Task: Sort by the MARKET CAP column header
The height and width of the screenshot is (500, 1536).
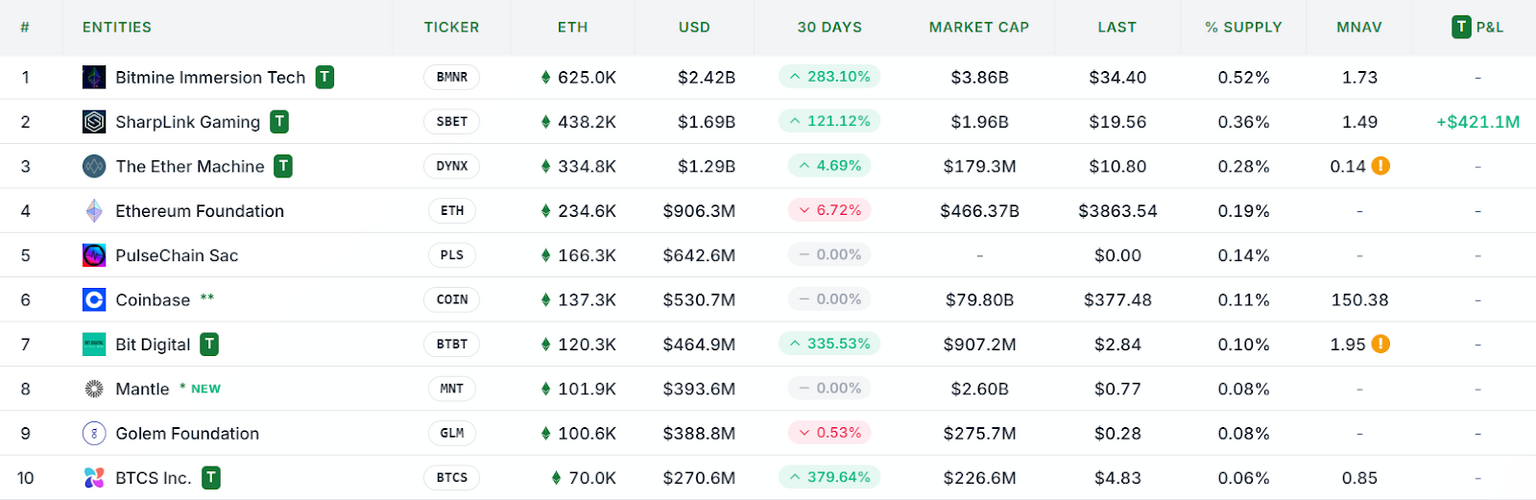Action: coord(979,27)
